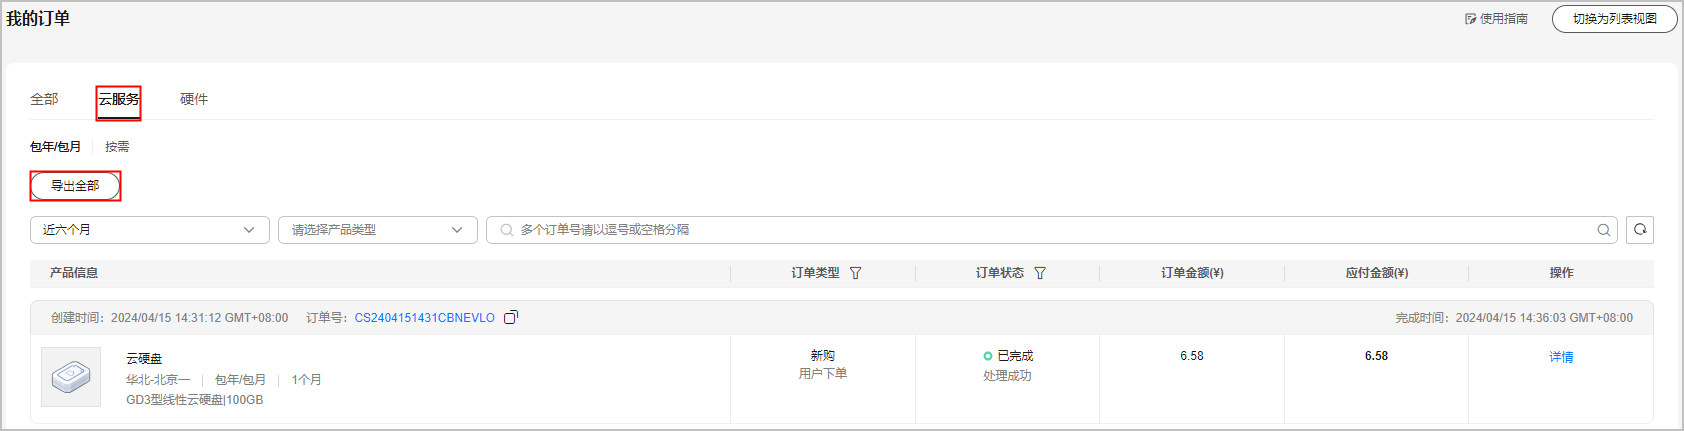The height and width of the screenshot is (431, 1684).
Task: Open order link CS2404151431CBNEVLO
Action: tap(425, 318)
